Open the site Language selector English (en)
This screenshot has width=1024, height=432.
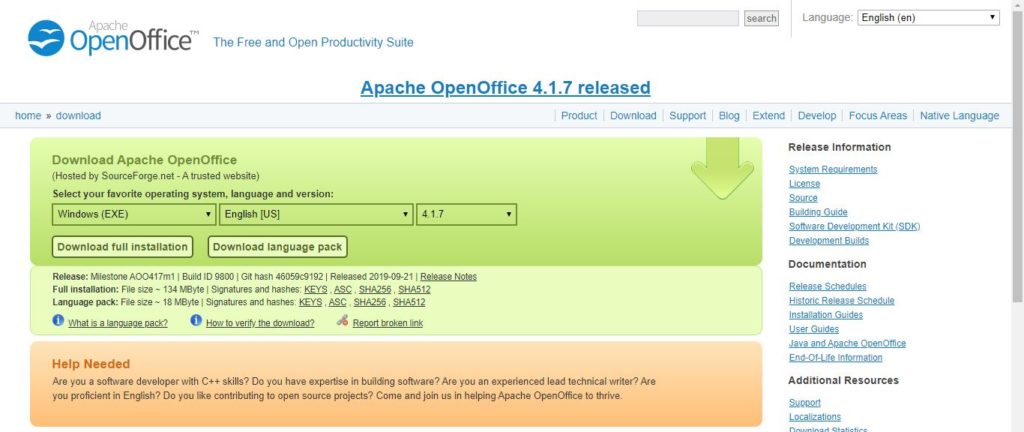[928, 18]
